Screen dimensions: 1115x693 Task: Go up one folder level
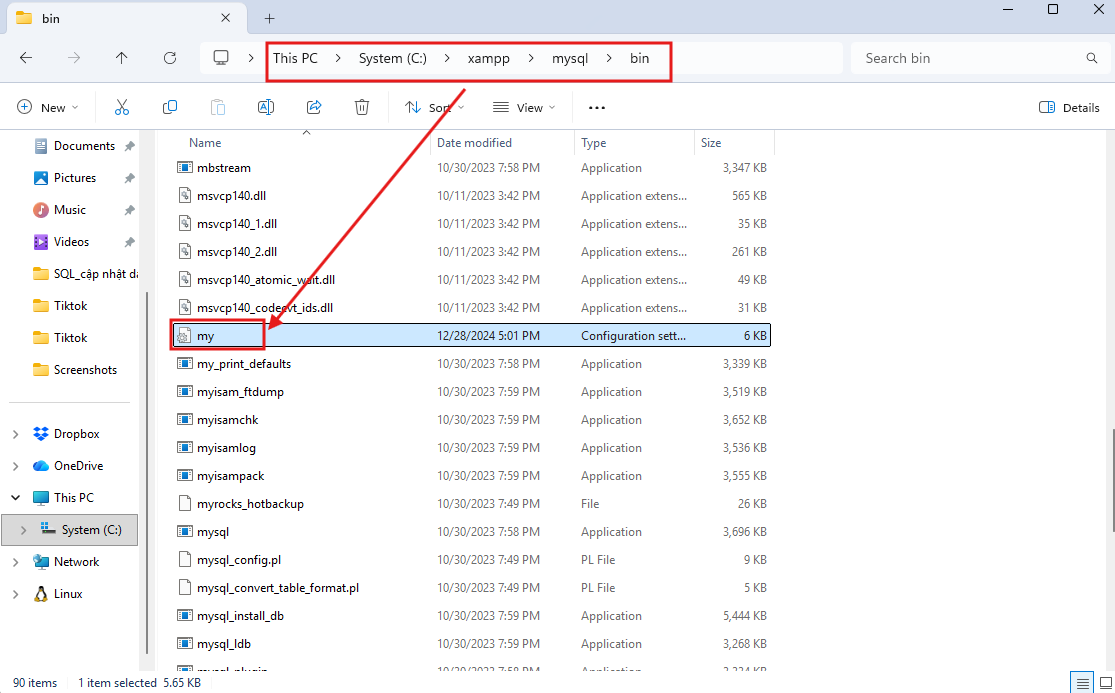pos(122,58)
